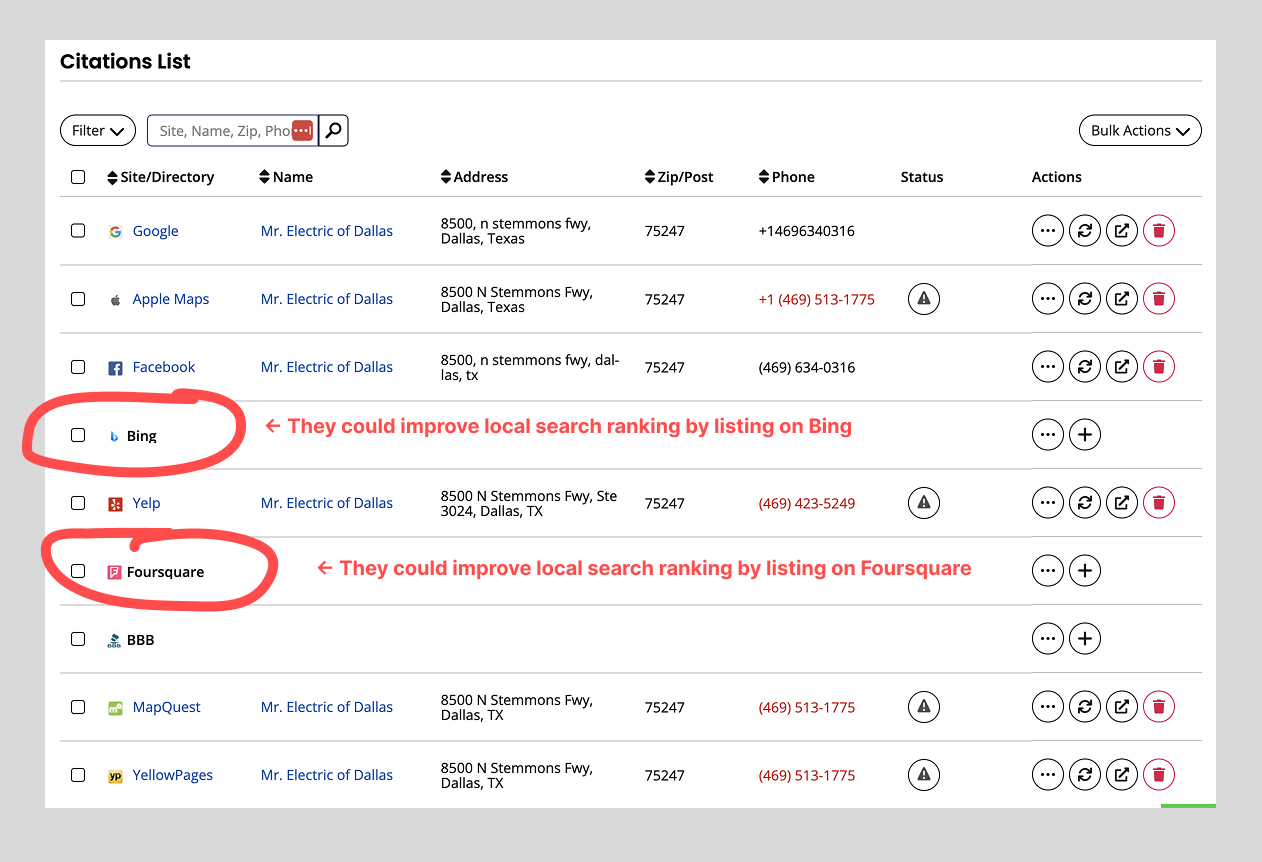Open more options for MapQuest row
This screenshot has width=1262, height=862.
coord(1048,707)
